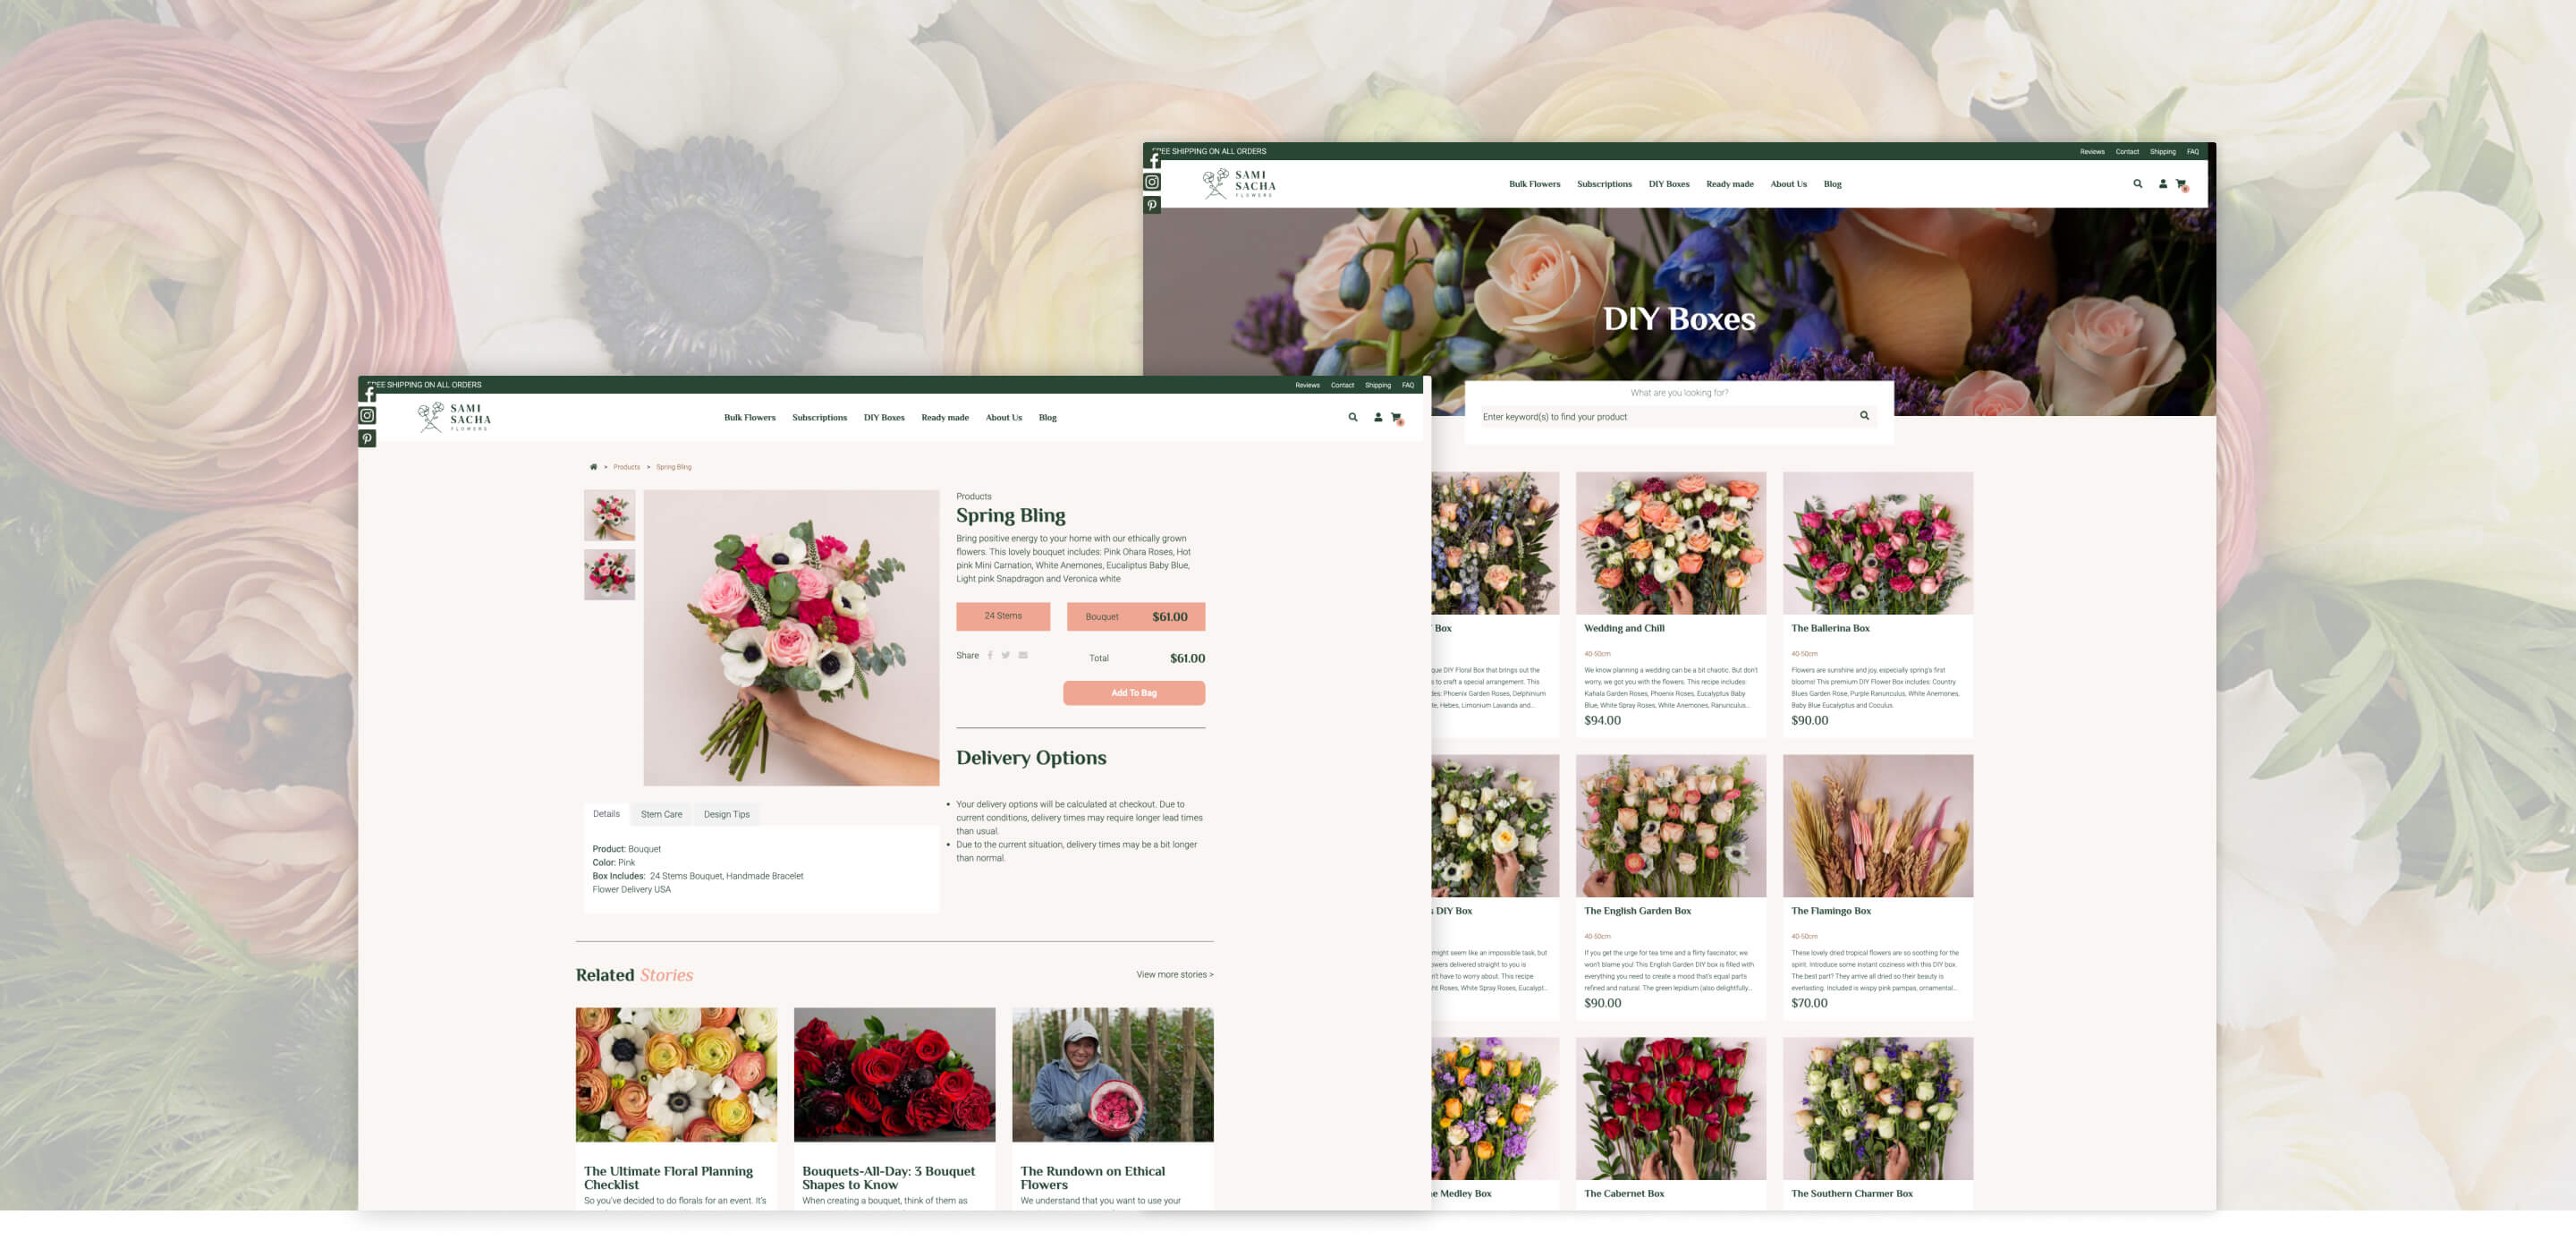Open shopping cart icon in Spring Bling page header
The width and height of the screenshot is (2576, 1240).
[1397, 418]
